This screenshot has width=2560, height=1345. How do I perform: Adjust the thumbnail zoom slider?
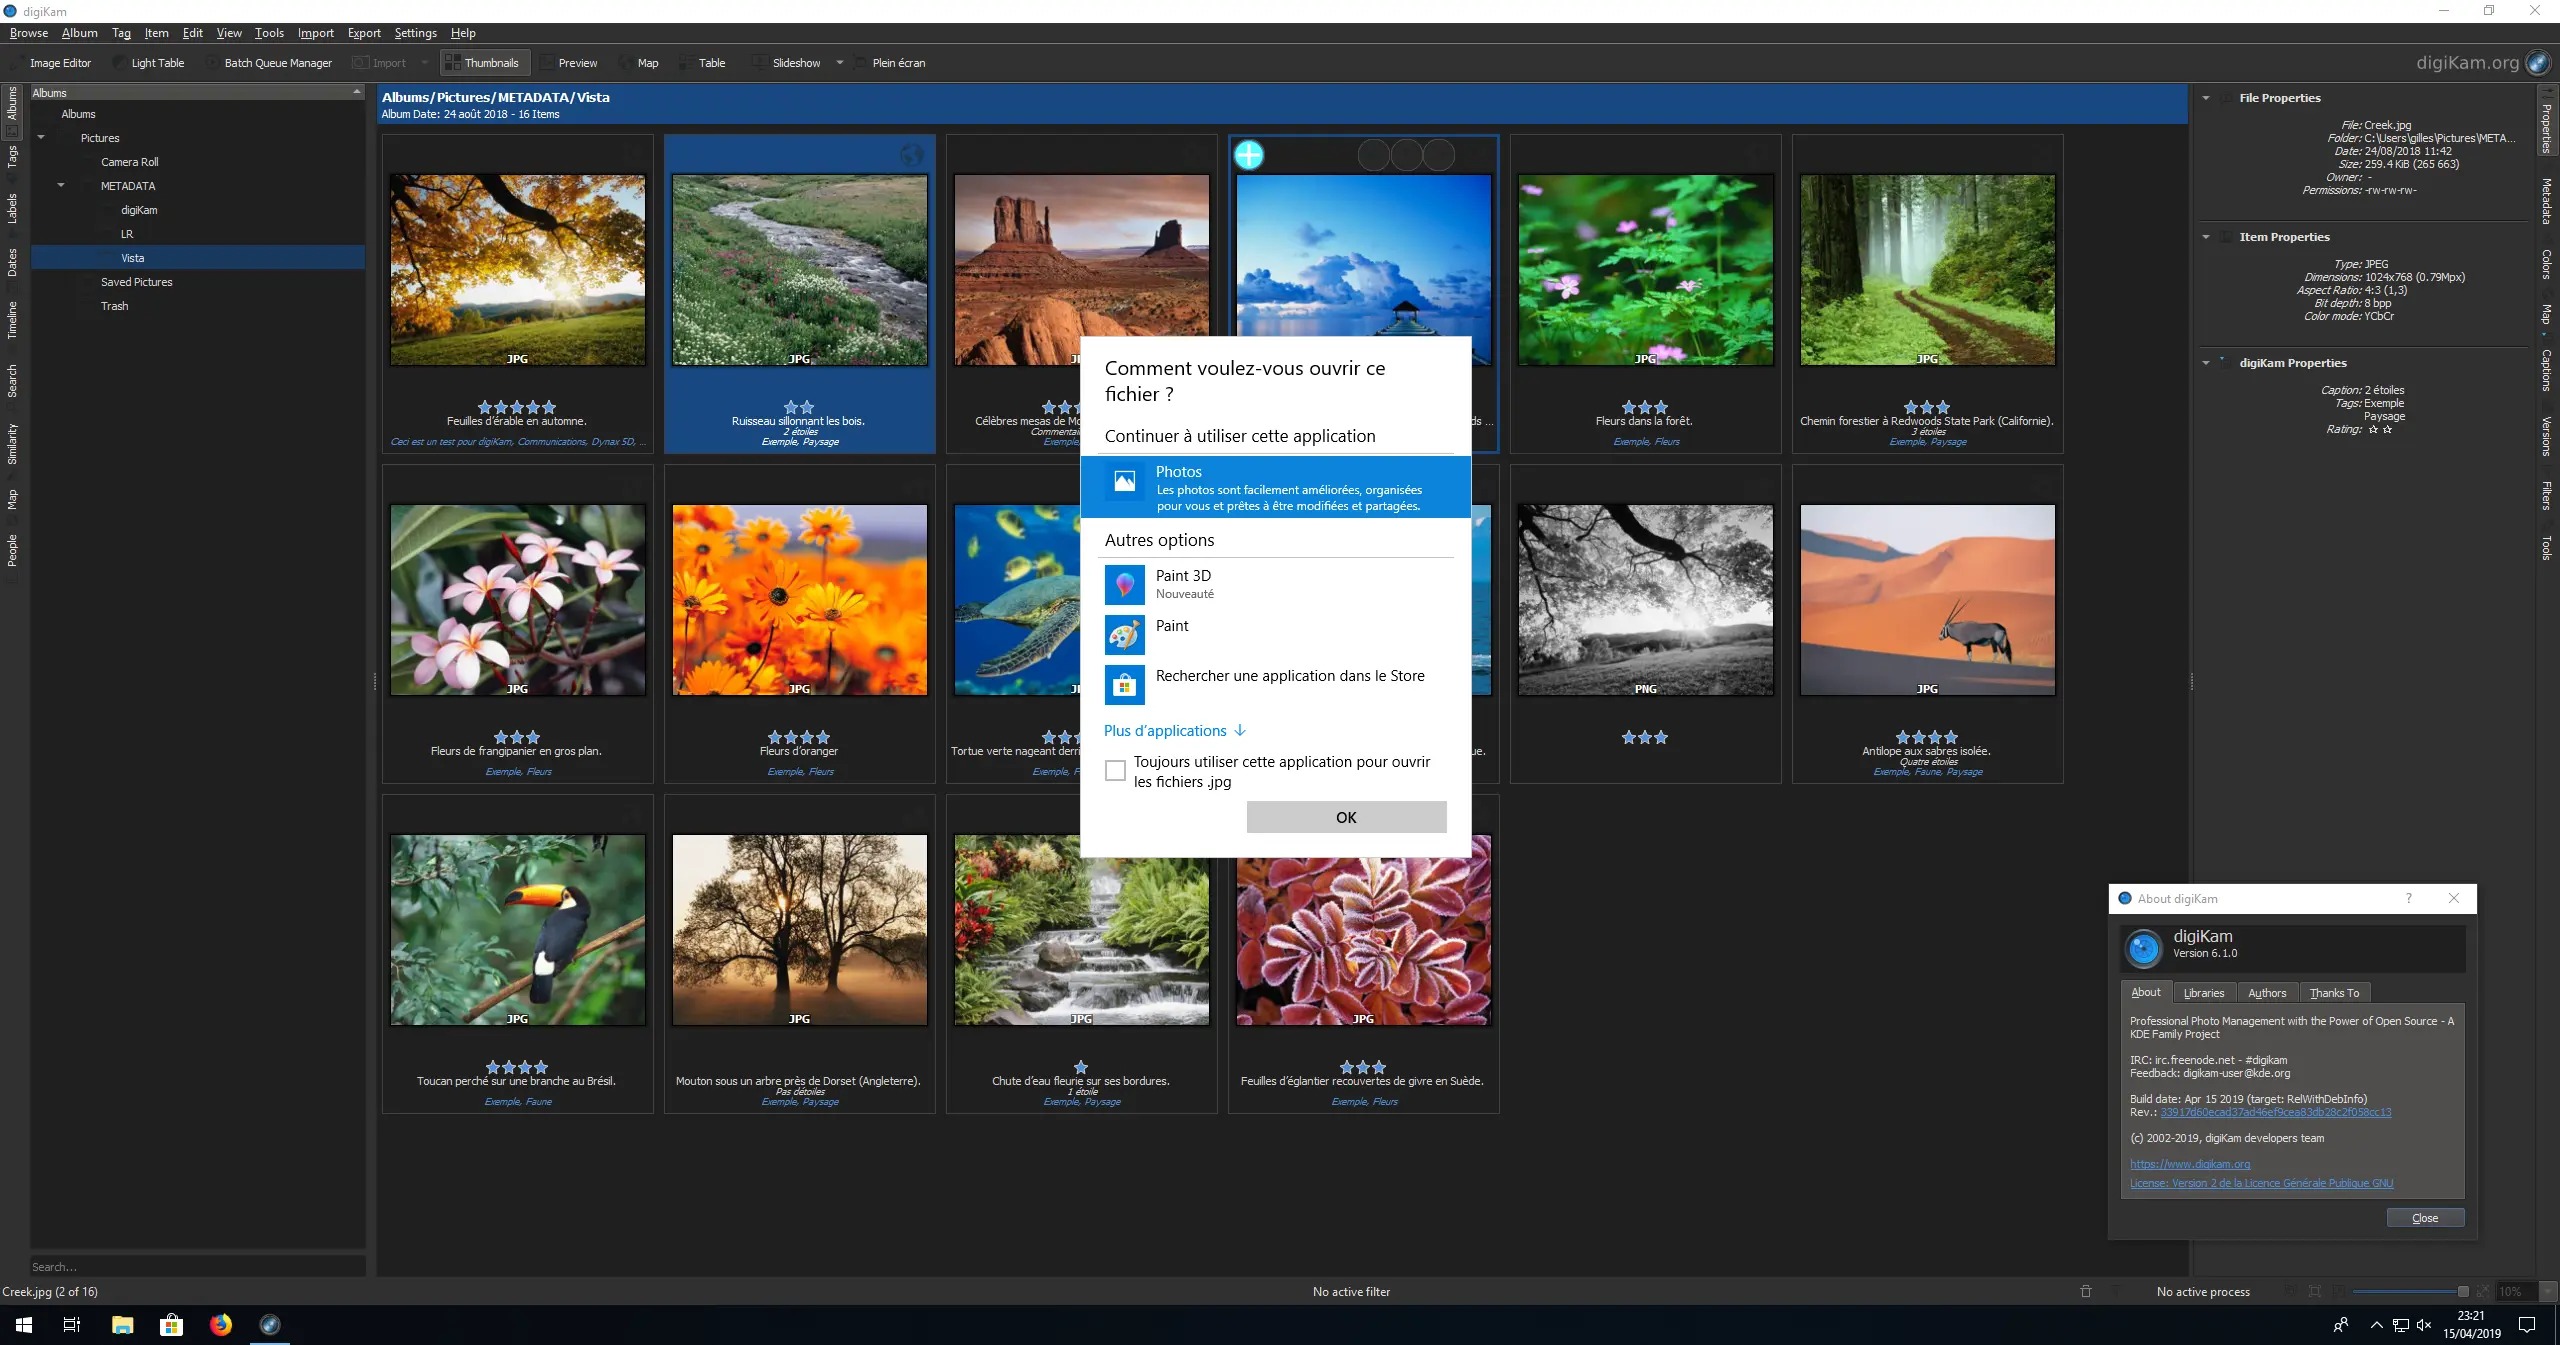(2463, 1291)
